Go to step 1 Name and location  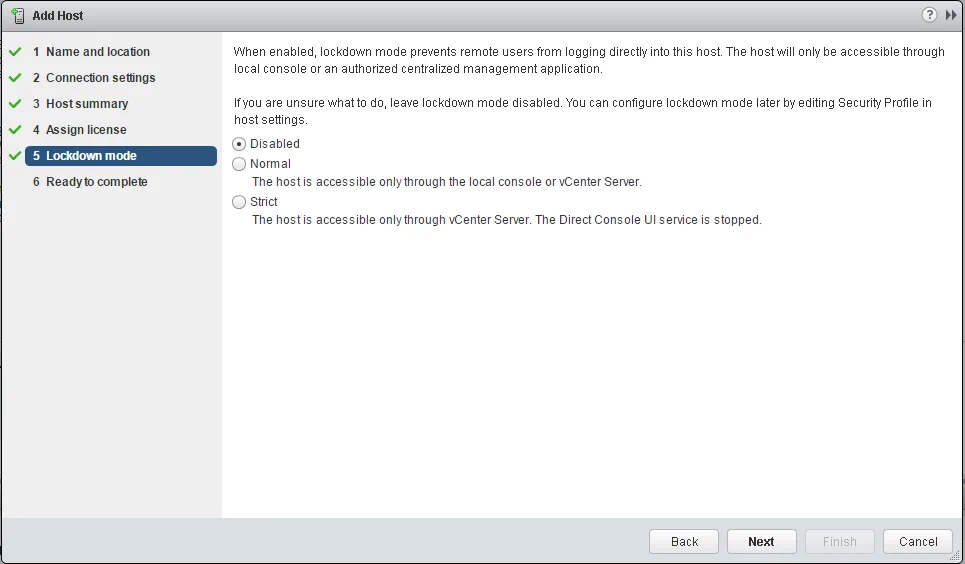97,52
